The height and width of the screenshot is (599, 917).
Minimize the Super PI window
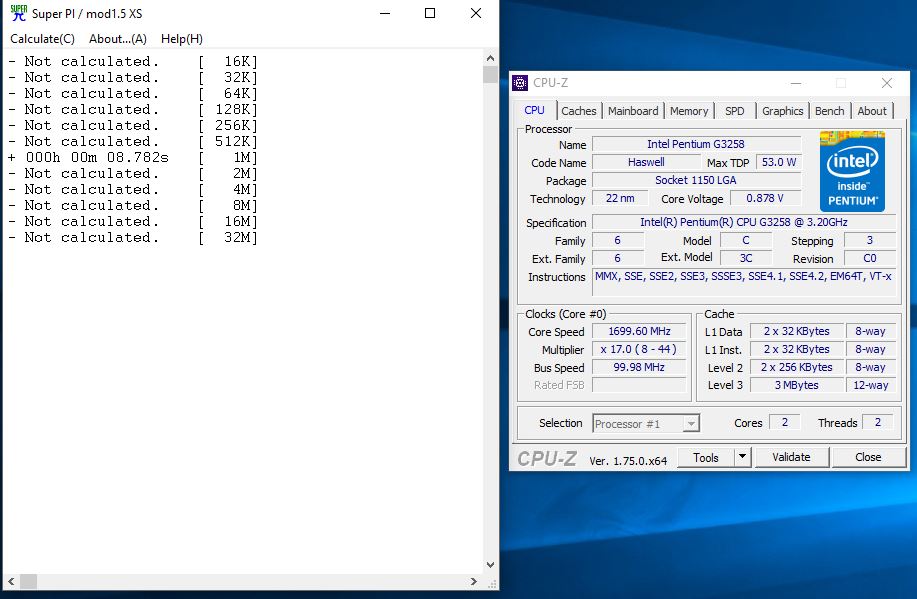coord(385,13)
